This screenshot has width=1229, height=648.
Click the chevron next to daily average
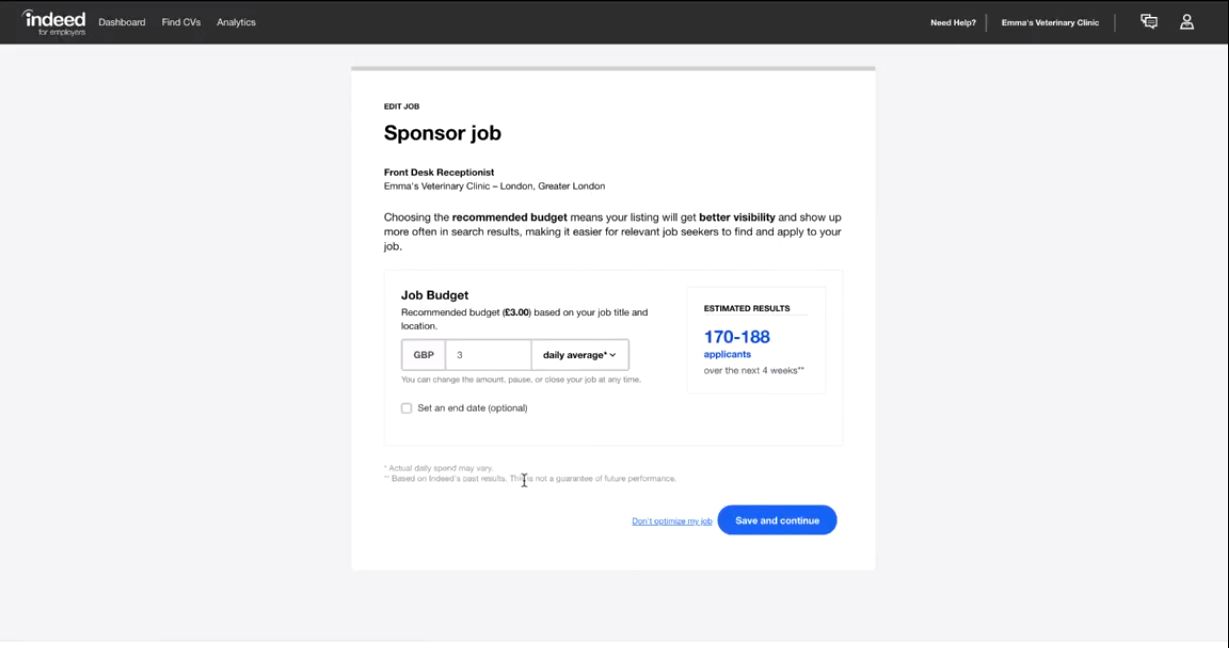pyautogui.click(x=611, y=354)
